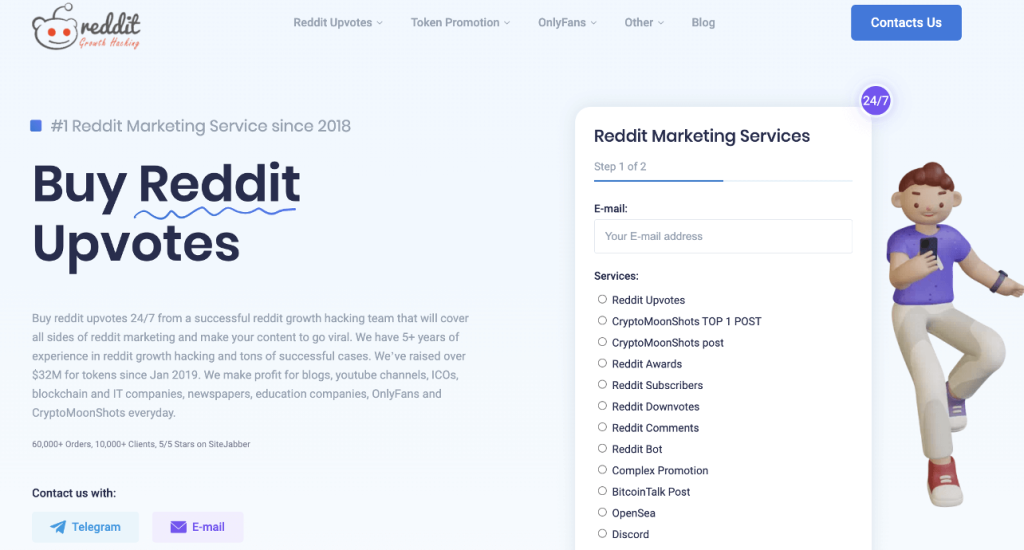The image size is (1024, 550).
Task: Click the blue square bullet before tagline
Action: (x=36, y=125)
